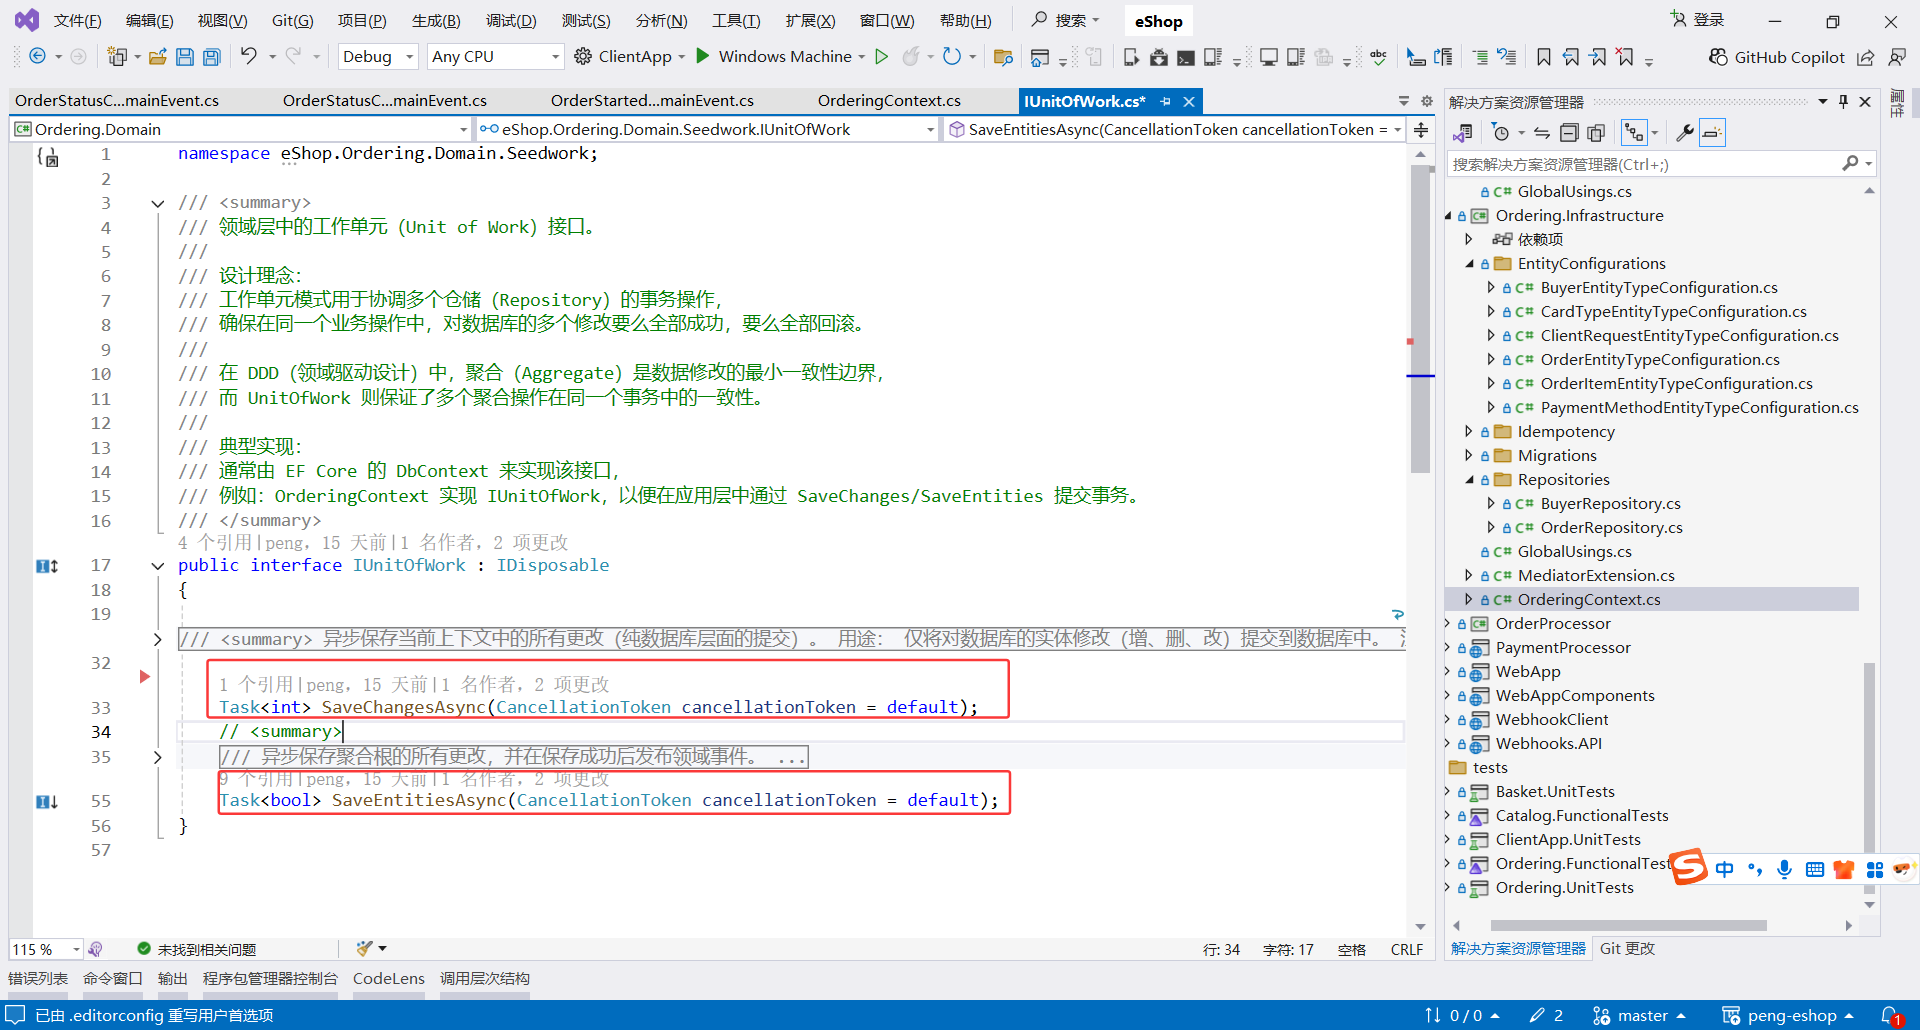Click CodeLens info above SaveChangesAsync

pos(414,685)
